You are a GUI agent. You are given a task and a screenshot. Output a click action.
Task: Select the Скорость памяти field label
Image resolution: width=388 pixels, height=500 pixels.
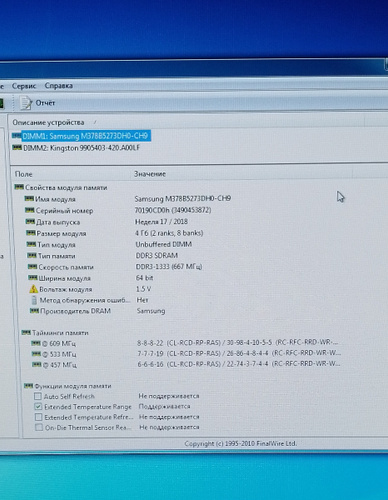point(66,267)
